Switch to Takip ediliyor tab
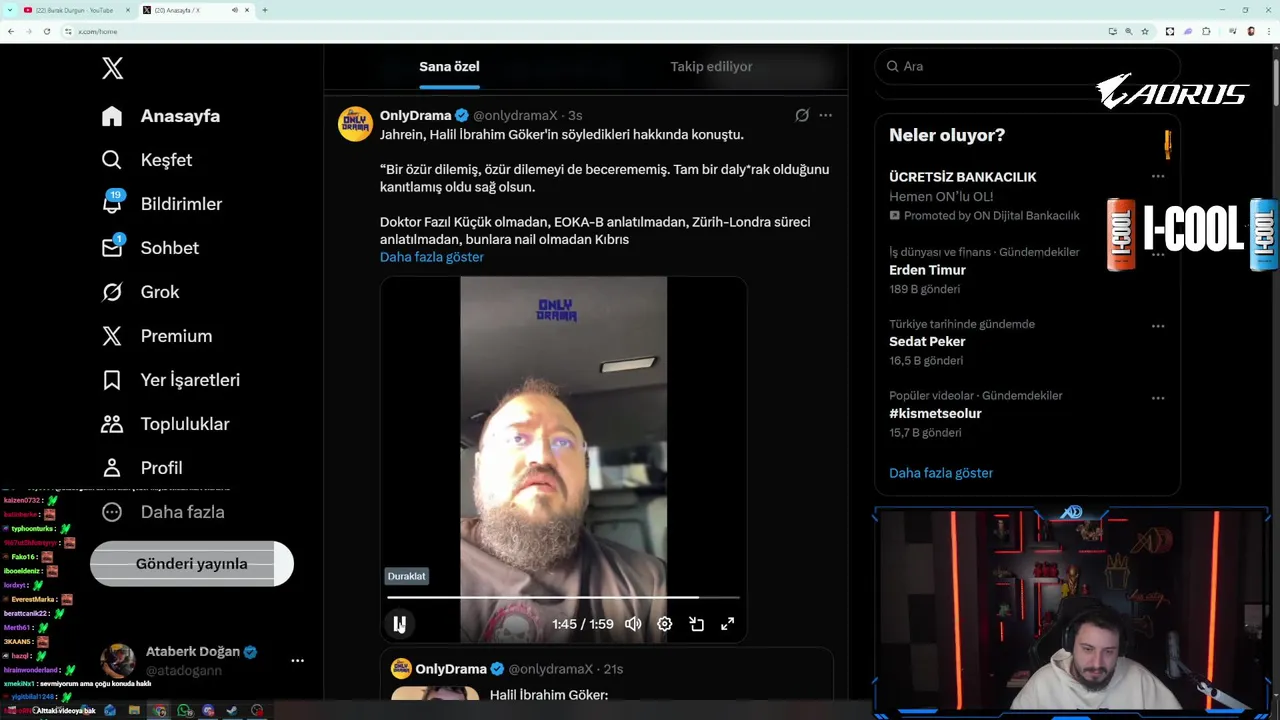The height and width of the screenshot is (720, 1280). click(x=711, y=66)
